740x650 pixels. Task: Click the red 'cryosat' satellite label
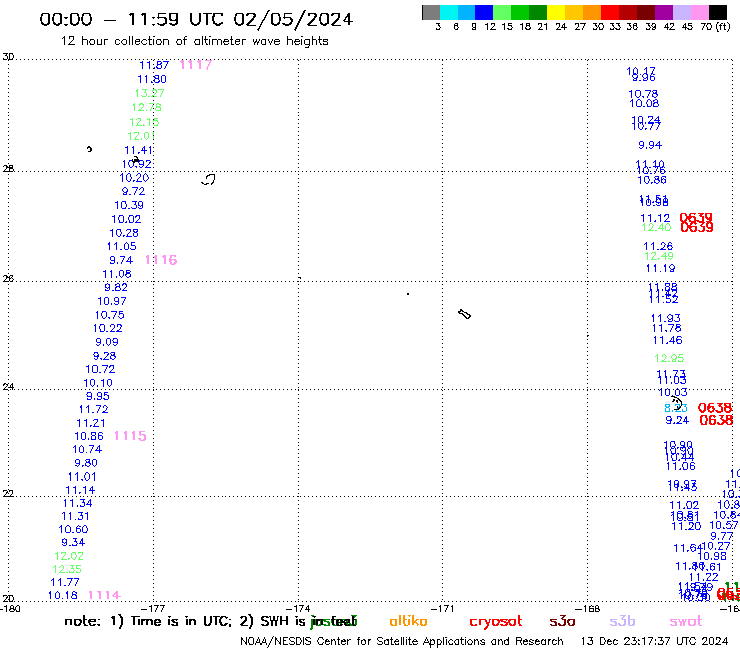pyautogui.click(x=496, y=621)
